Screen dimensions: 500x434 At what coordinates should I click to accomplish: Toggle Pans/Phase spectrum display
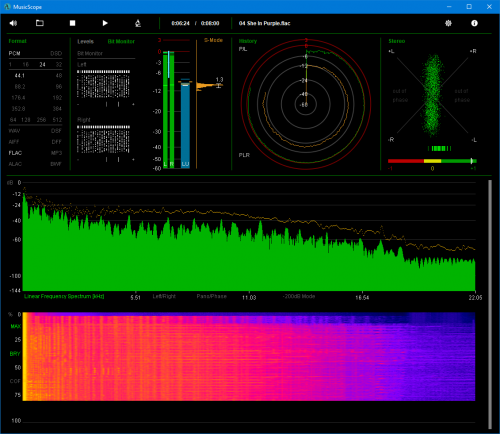211,296
